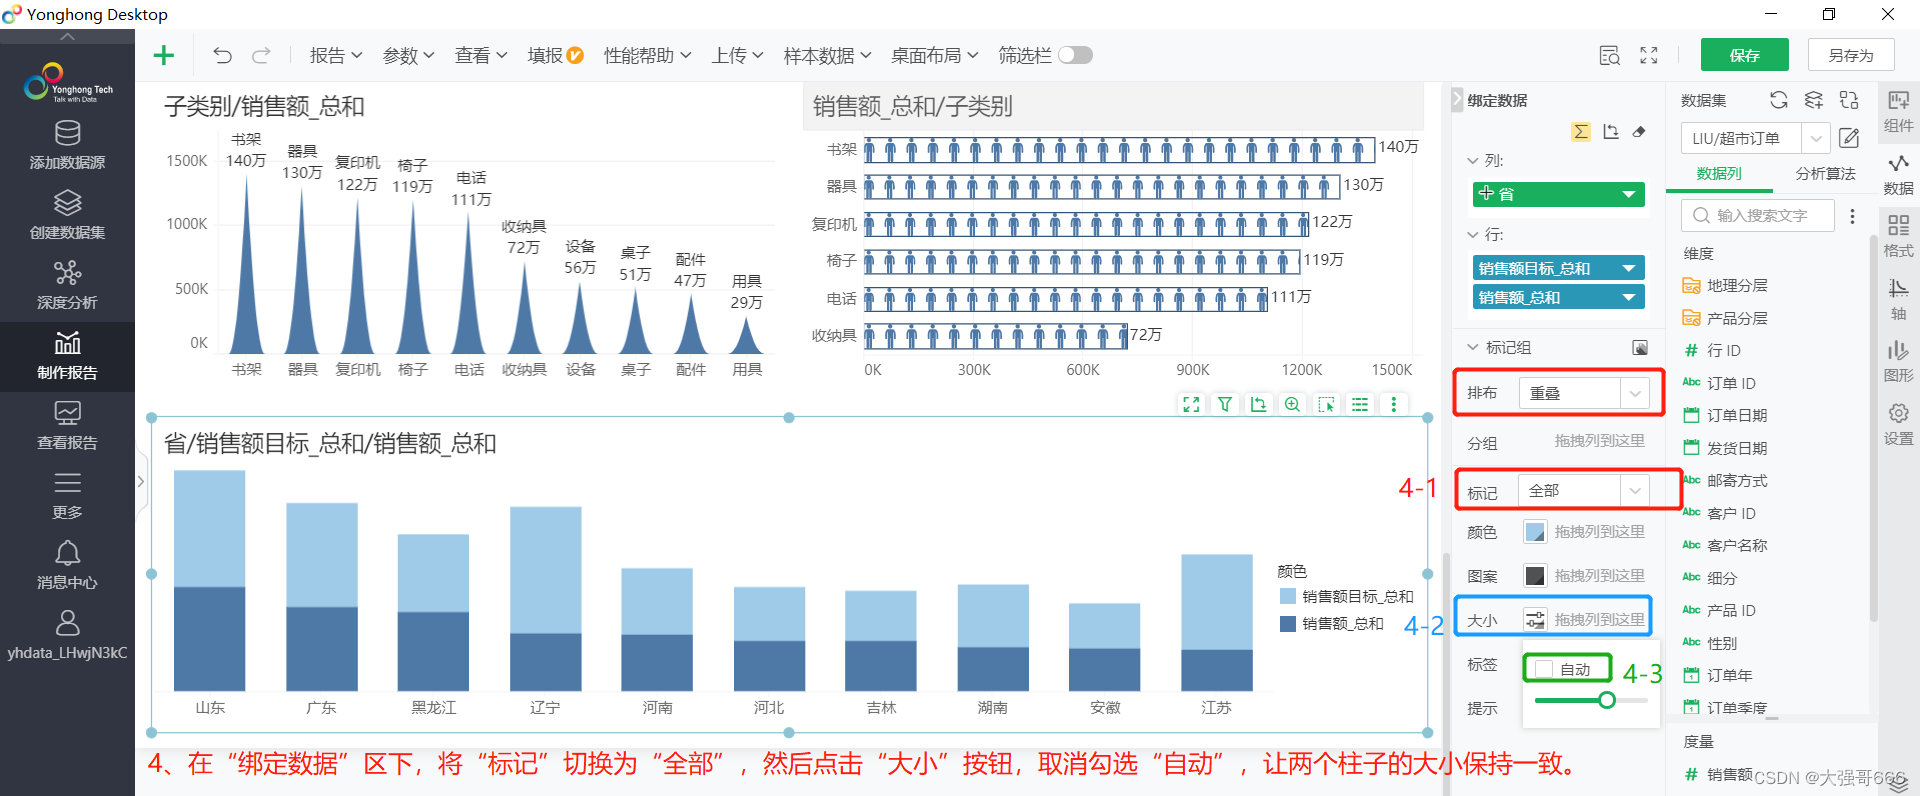
Task: Open 查看报告 in the sidebar
Action: [x=67, y=426]
